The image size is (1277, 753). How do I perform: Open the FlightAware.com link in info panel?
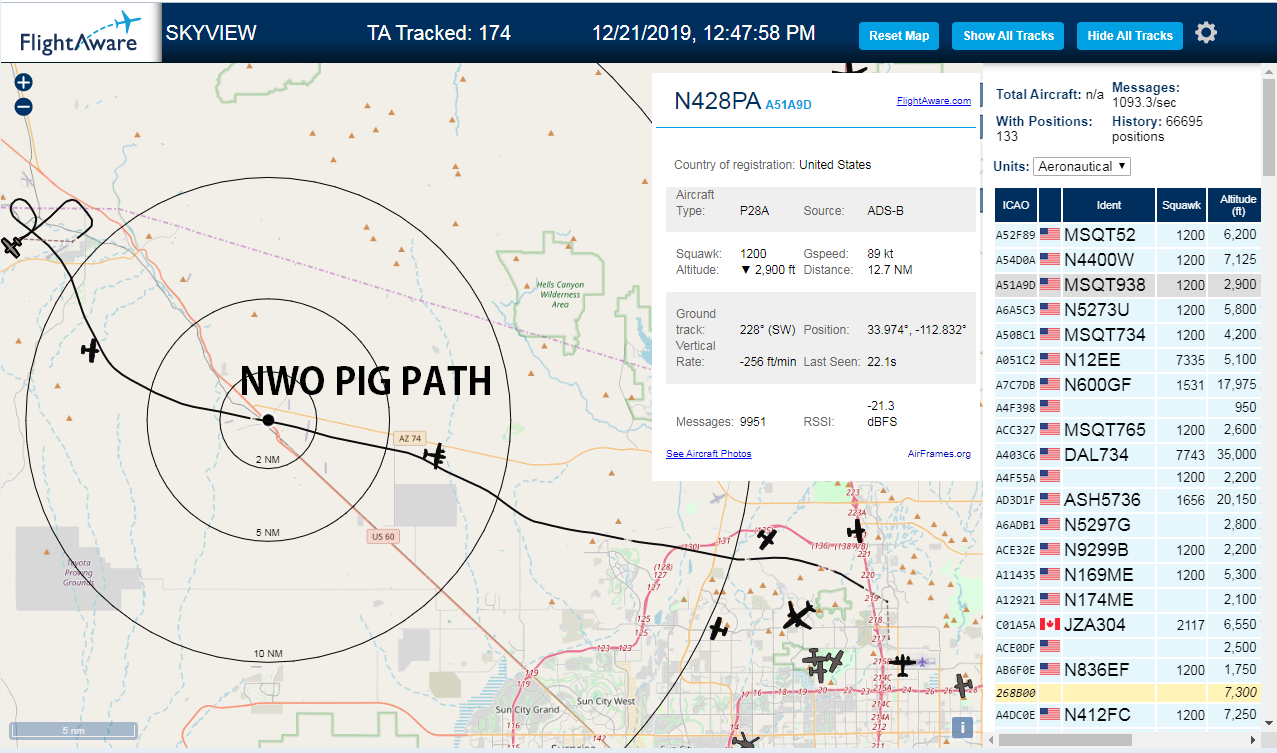(x=934, y=100)
